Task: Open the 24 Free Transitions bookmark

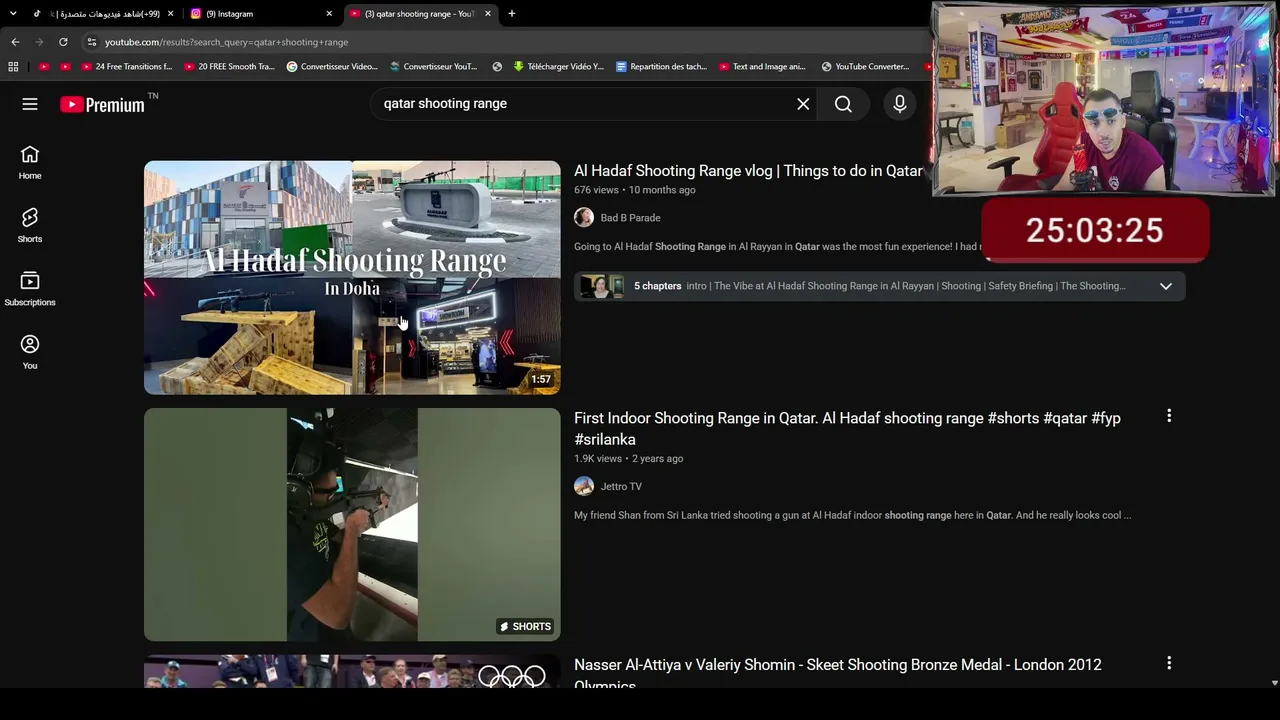Action: click(127, 67)
